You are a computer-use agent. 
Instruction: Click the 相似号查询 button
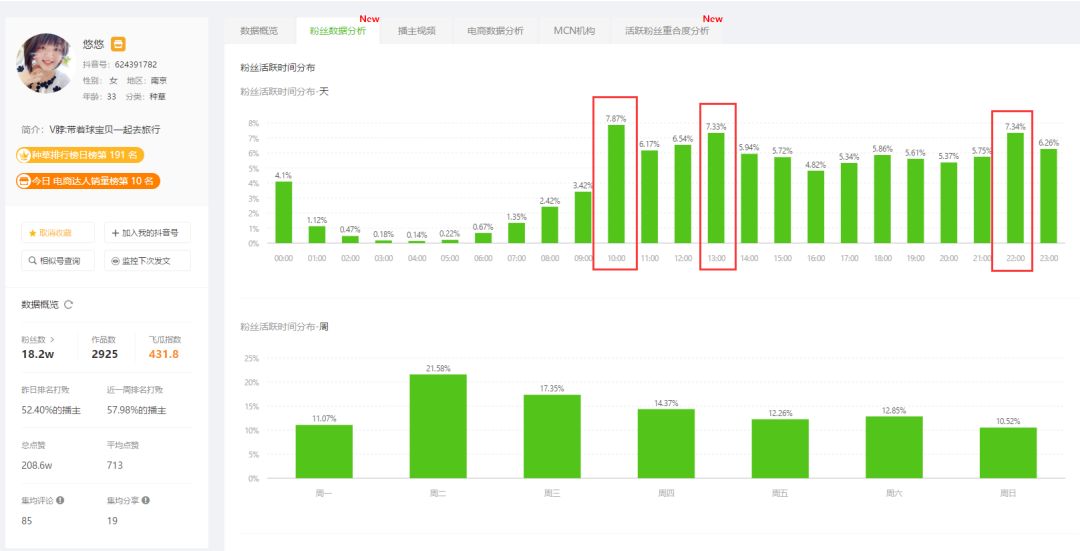[x=58, y=261]
